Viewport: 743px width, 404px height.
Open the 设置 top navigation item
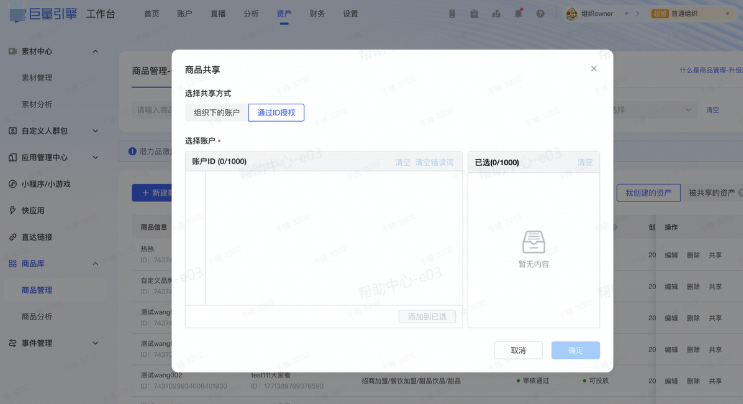350,14
